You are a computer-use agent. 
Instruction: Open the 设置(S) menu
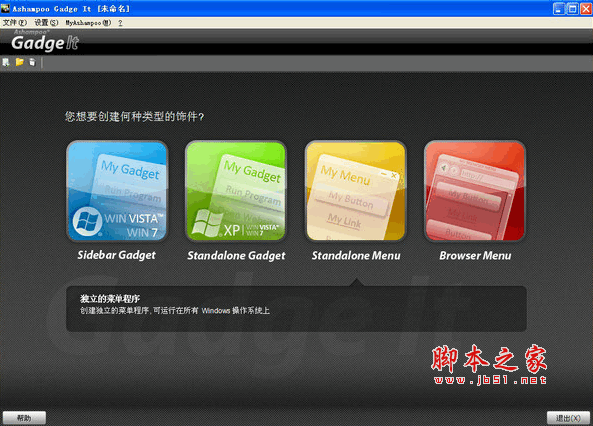46,23
